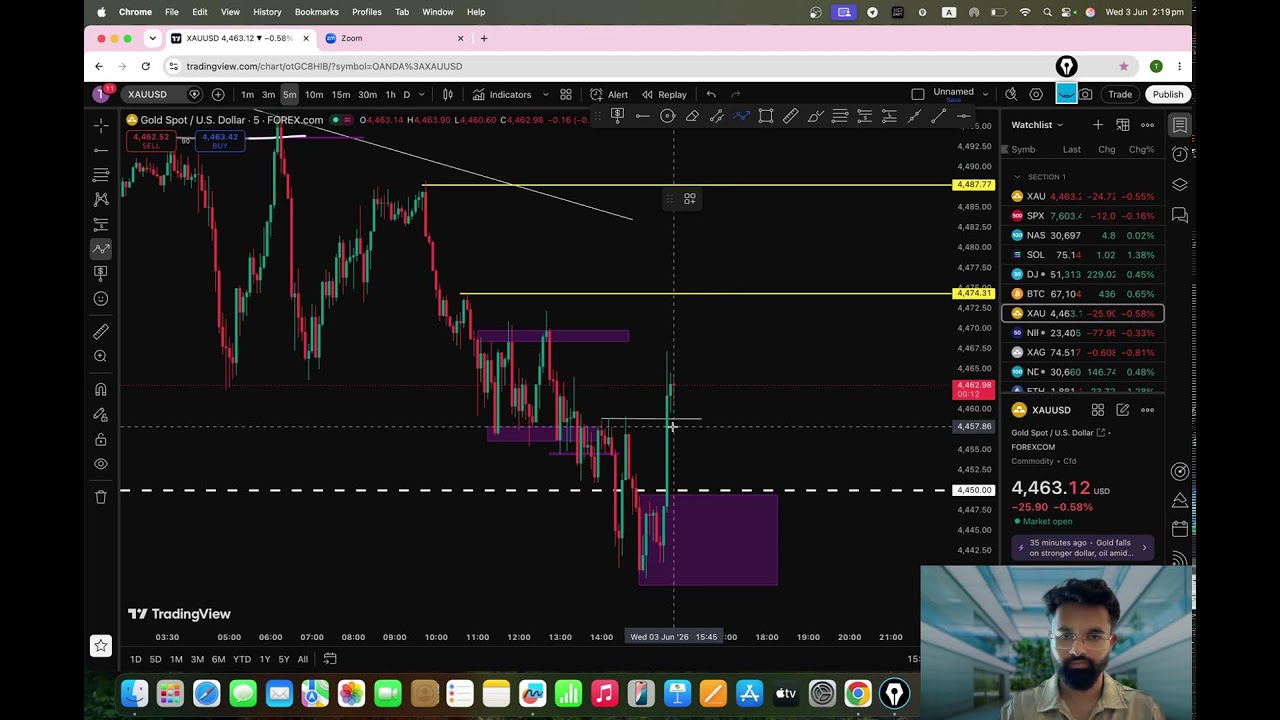Viewport: 1280px width, 720px height.
Task: Open the Fibonacci retracement tool group
Action: point(101,175)
